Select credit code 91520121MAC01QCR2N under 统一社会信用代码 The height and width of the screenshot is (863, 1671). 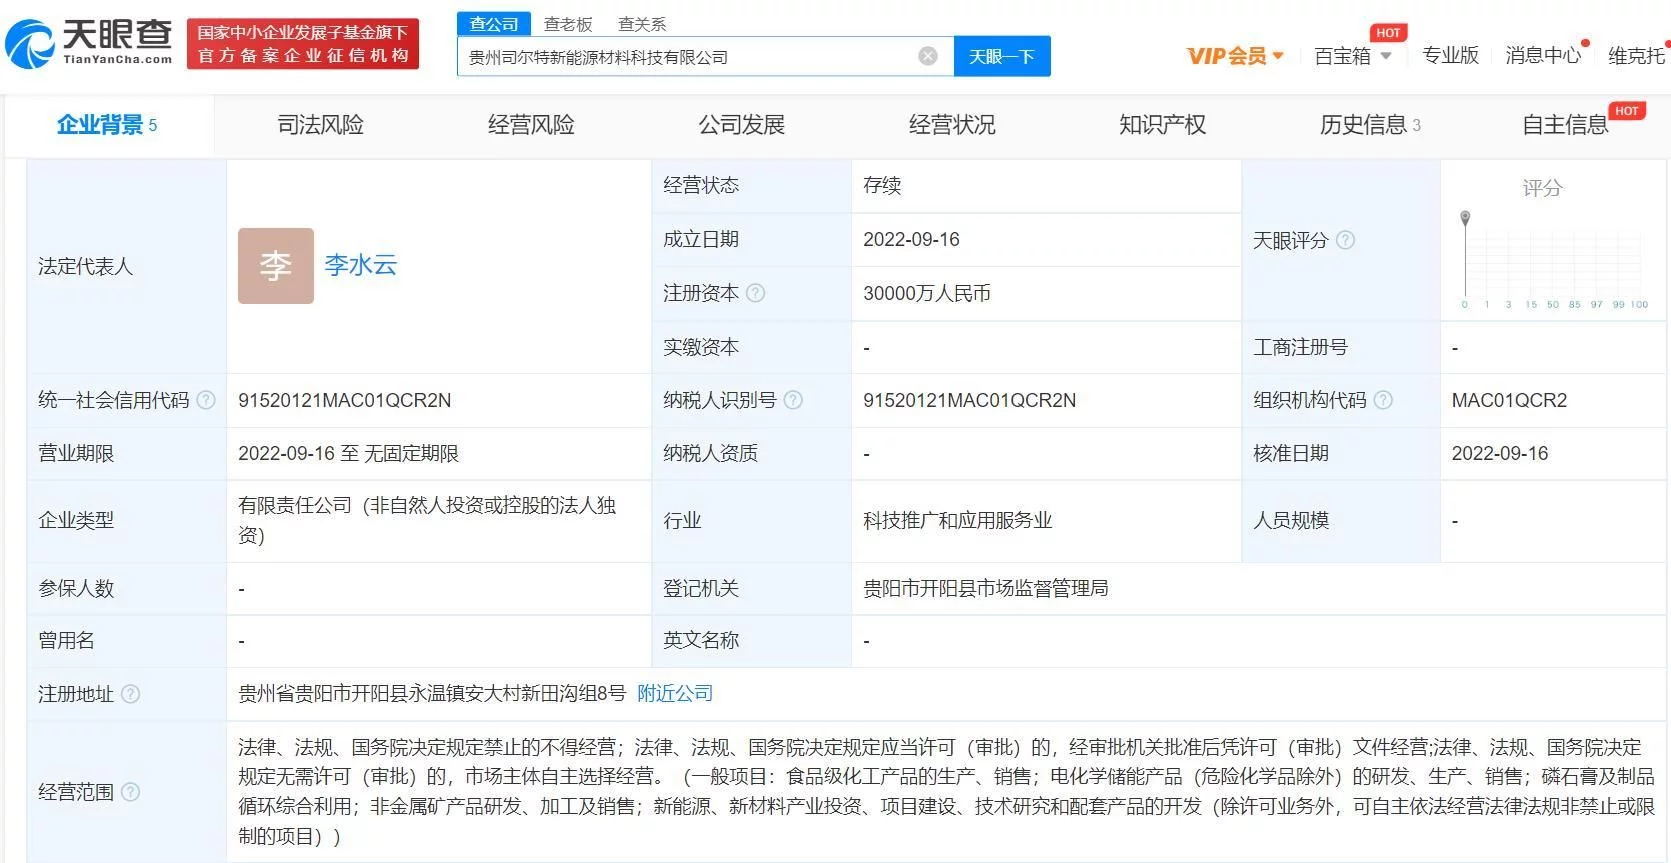coord(344,400)
